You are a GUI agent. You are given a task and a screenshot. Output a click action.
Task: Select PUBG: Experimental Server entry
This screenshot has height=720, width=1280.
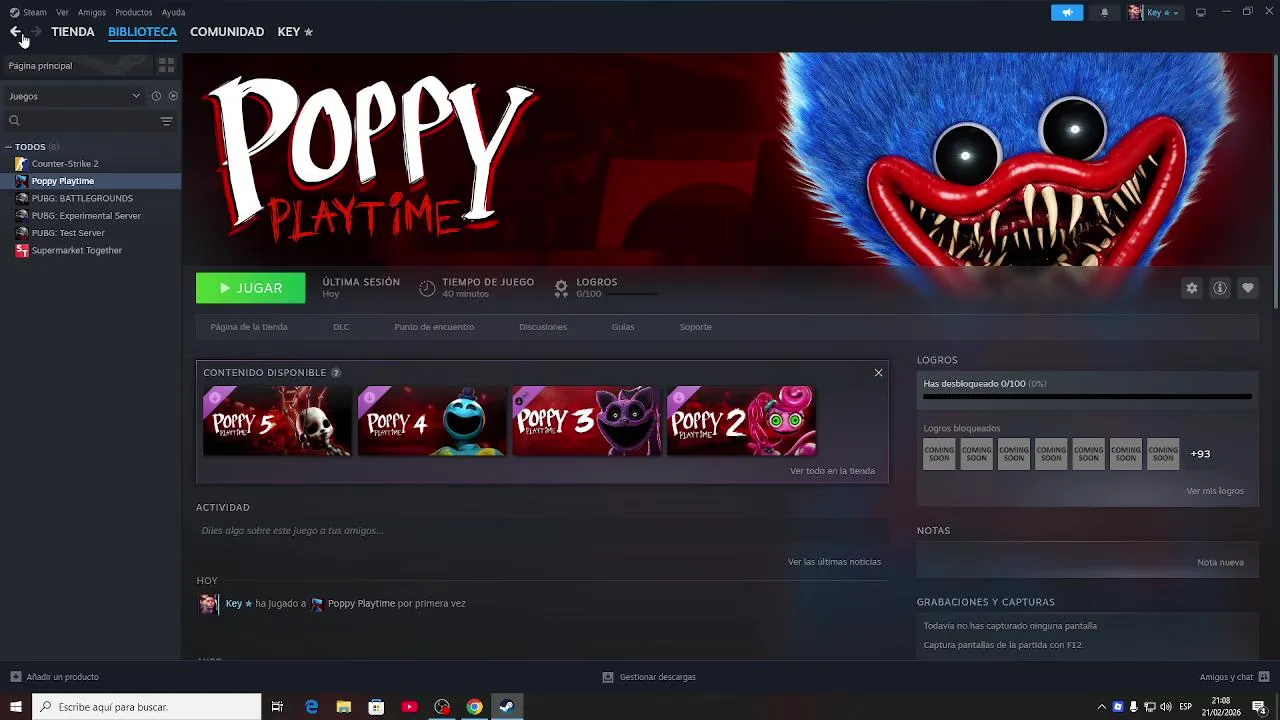[90, 215]
